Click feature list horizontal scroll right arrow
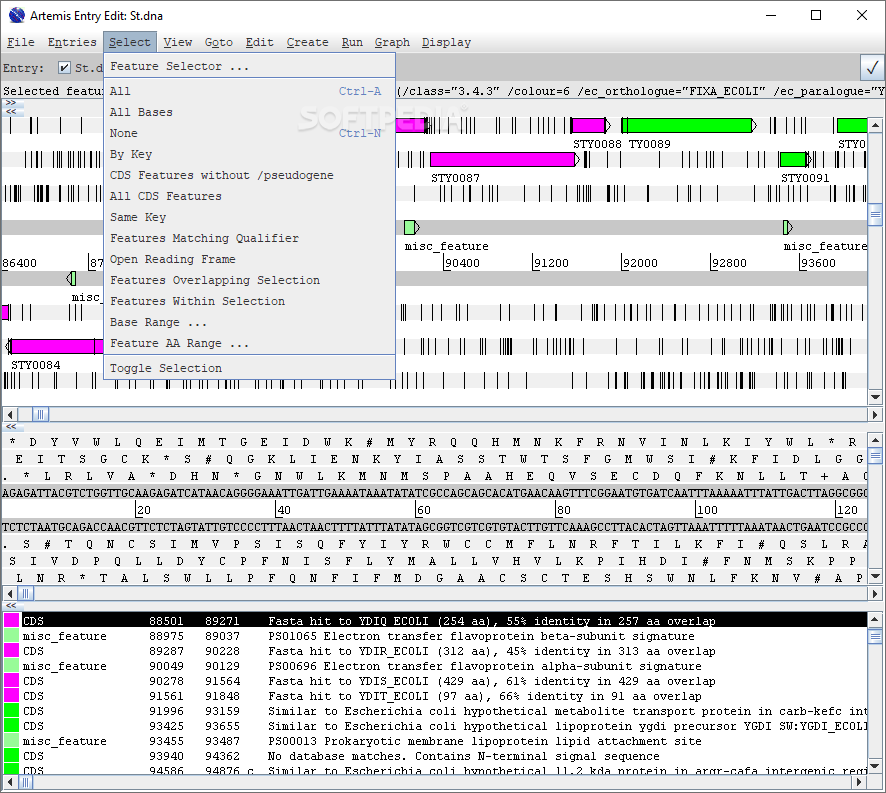Viewport: 886px width, 793px height. click(859, 782)
